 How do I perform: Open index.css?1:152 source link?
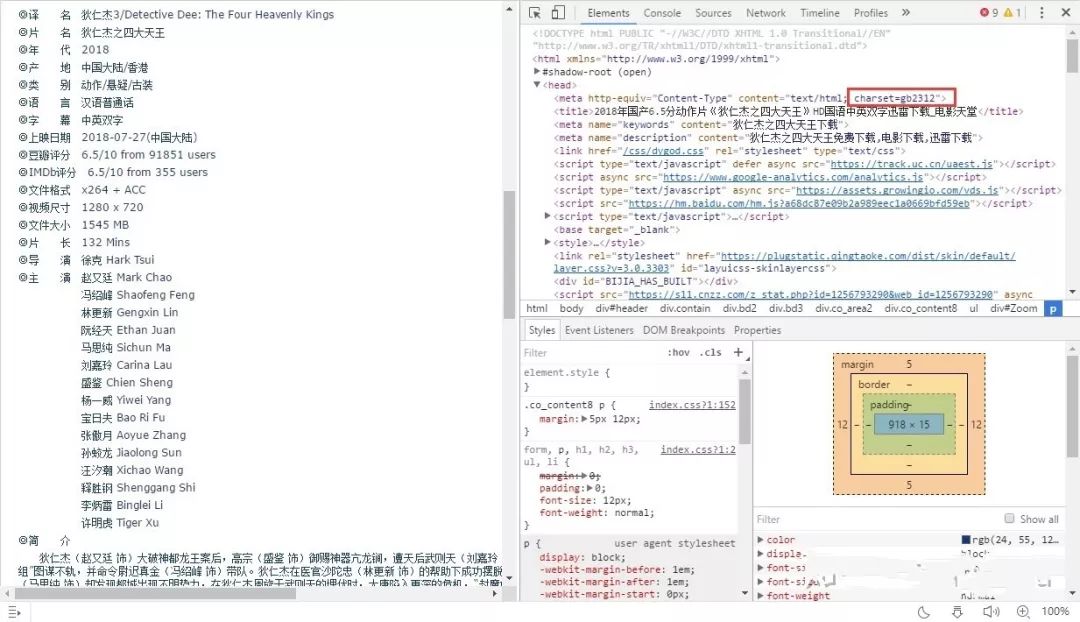(x=692, y=405)
